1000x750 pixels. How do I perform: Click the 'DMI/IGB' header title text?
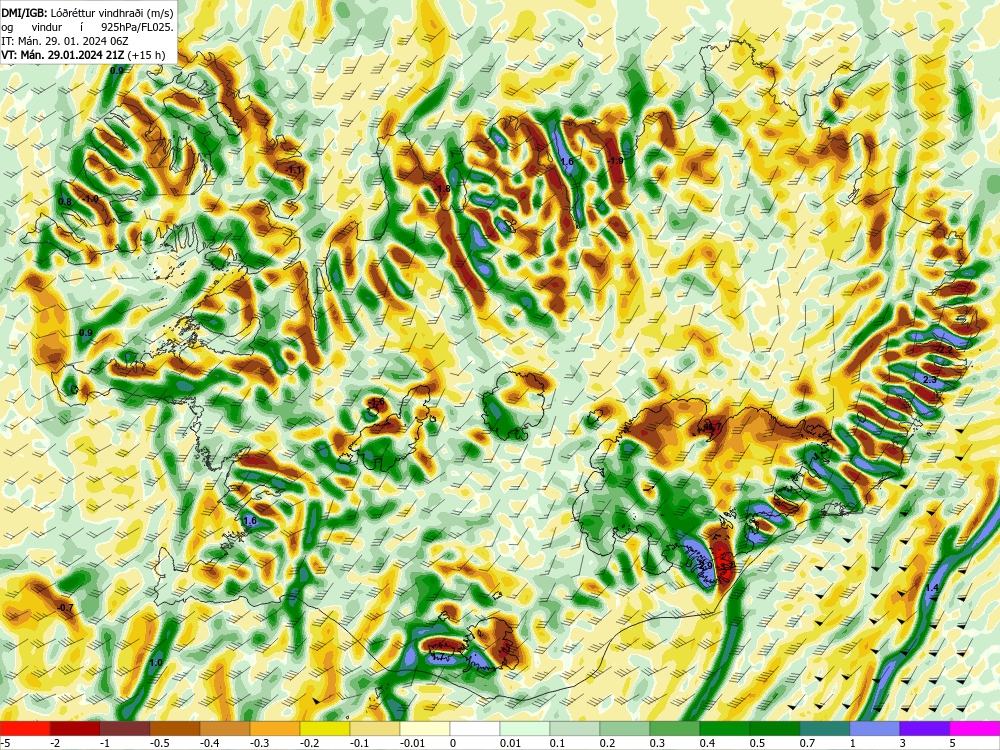click(x=24, y=11)
